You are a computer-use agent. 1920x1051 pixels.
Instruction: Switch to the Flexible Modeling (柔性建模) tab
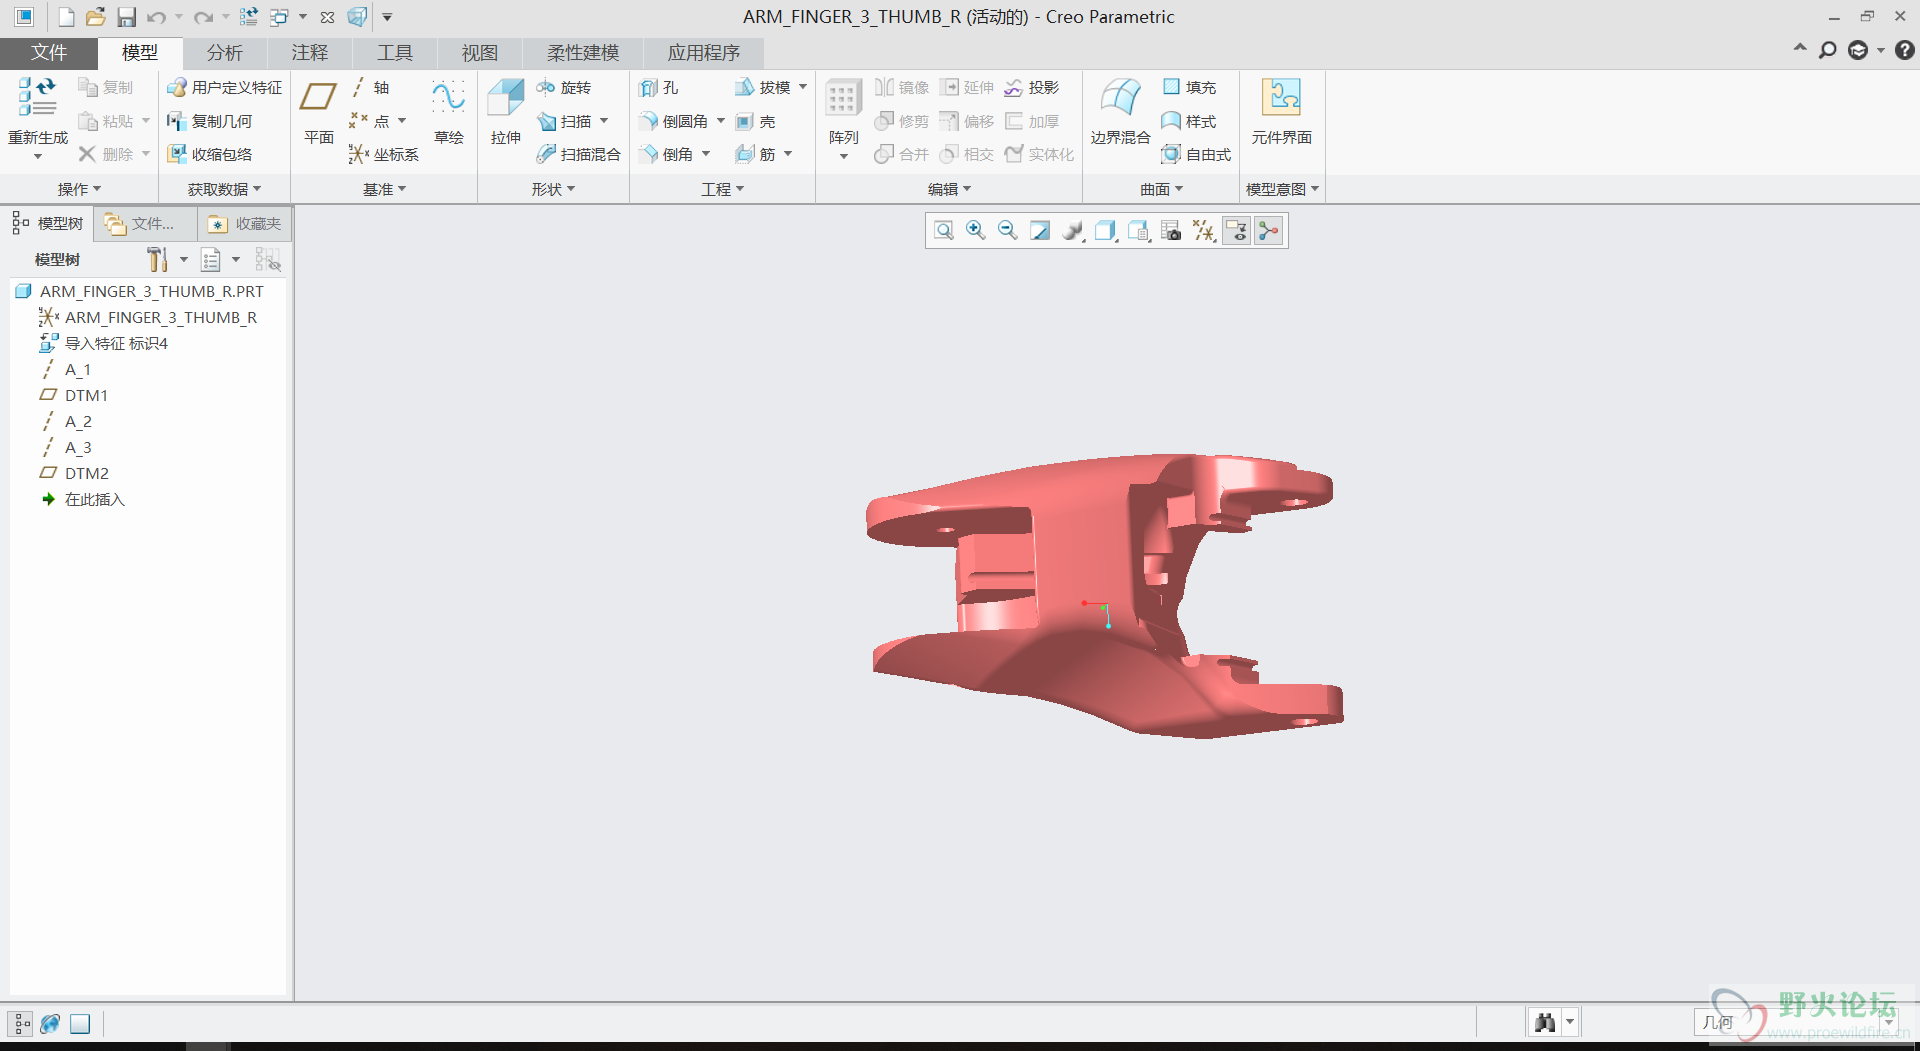pos(583,53)
